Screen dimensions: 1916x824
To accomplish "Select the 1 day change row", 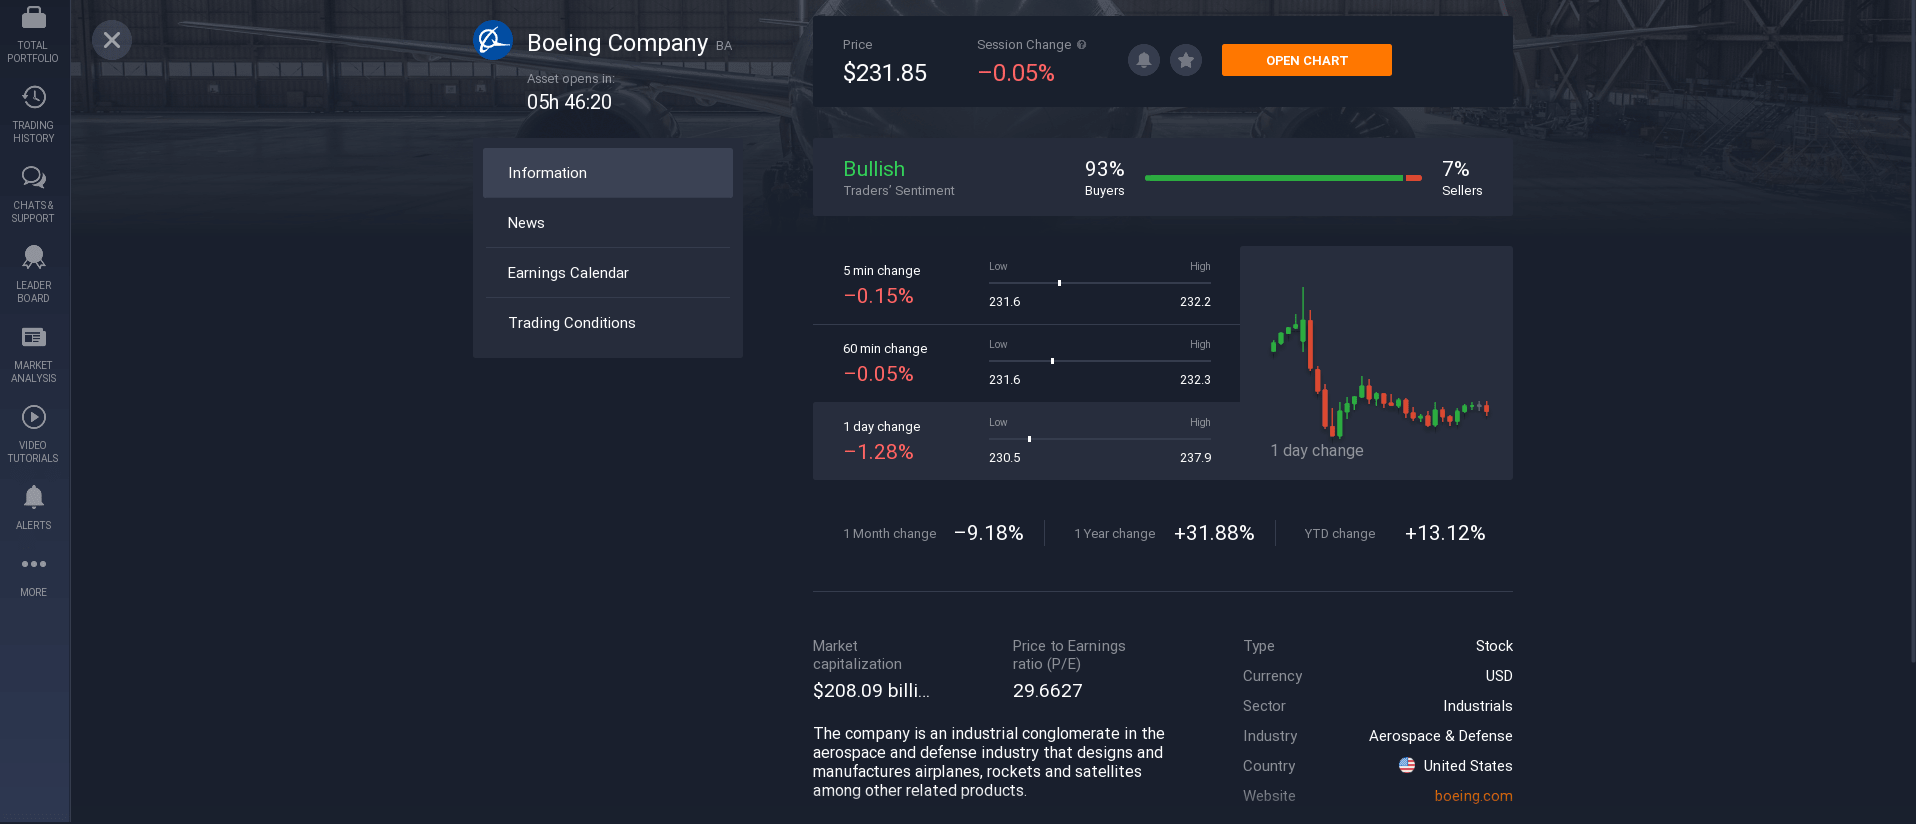I will (x=1026, y=441).
